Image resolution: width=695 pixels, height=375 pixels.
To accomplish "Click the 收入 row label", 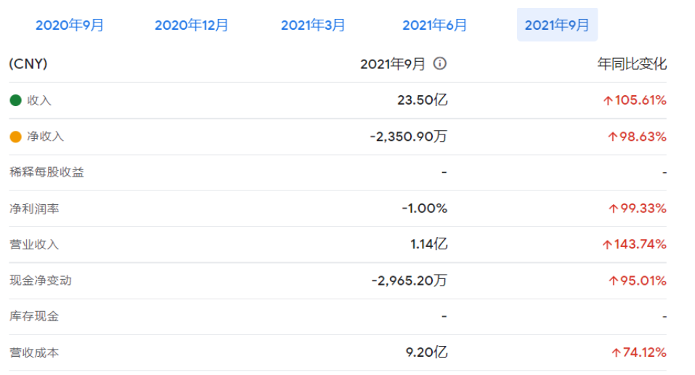I will [39, 101].
